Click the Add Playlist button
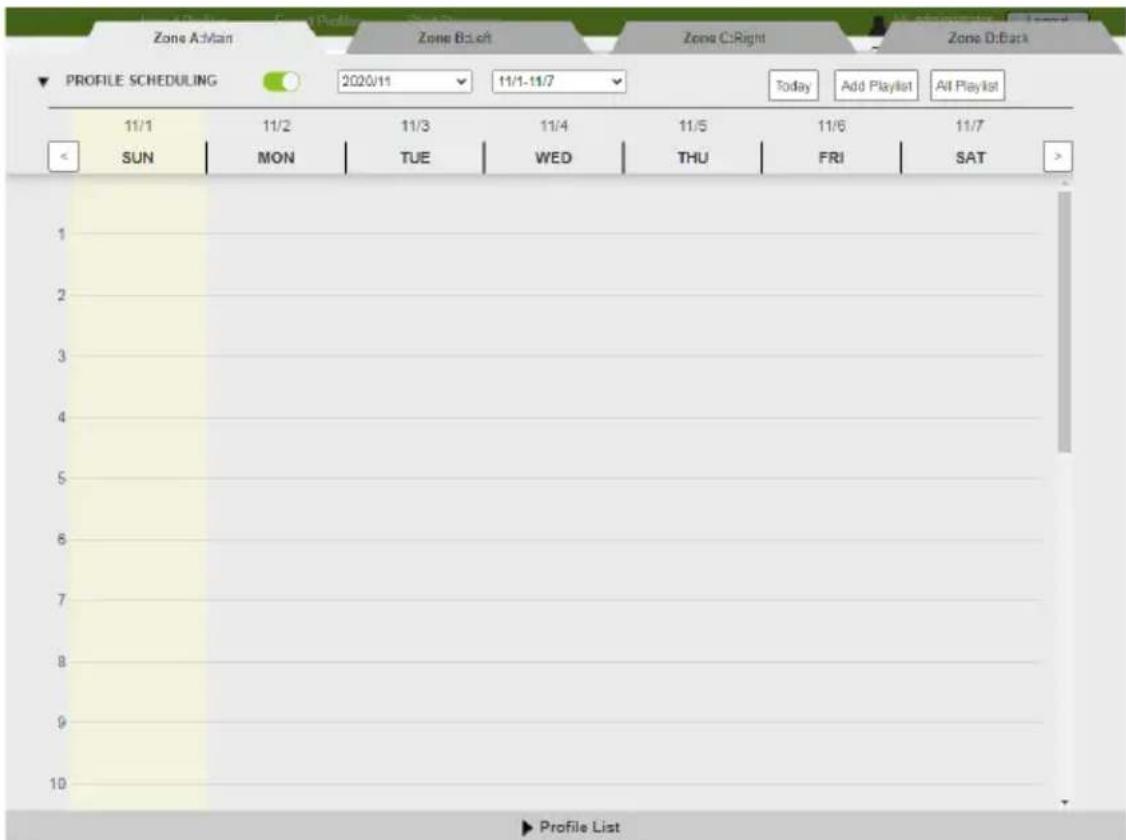This screenshot has height=840, width=1126. 876,86
